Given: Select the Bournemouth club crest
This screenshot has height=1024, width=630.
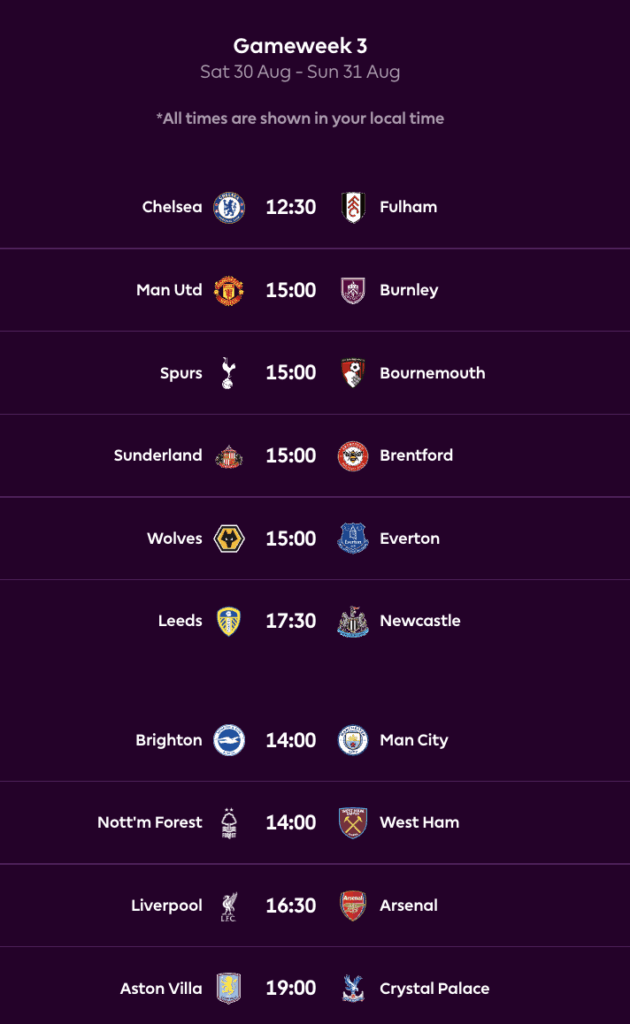Looking at the screenshot, I should [x=355, y=372].
